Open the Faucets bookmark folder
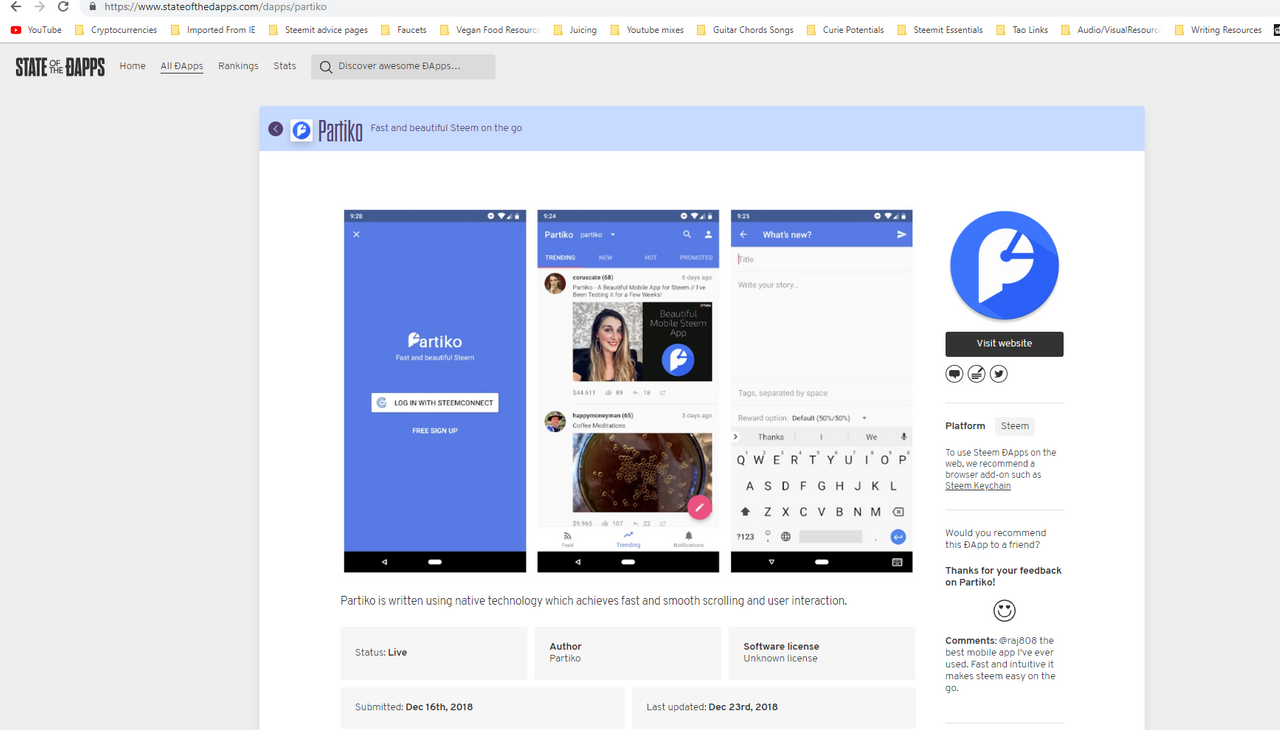Screen dimensions: 1280x730 (404, 30)
